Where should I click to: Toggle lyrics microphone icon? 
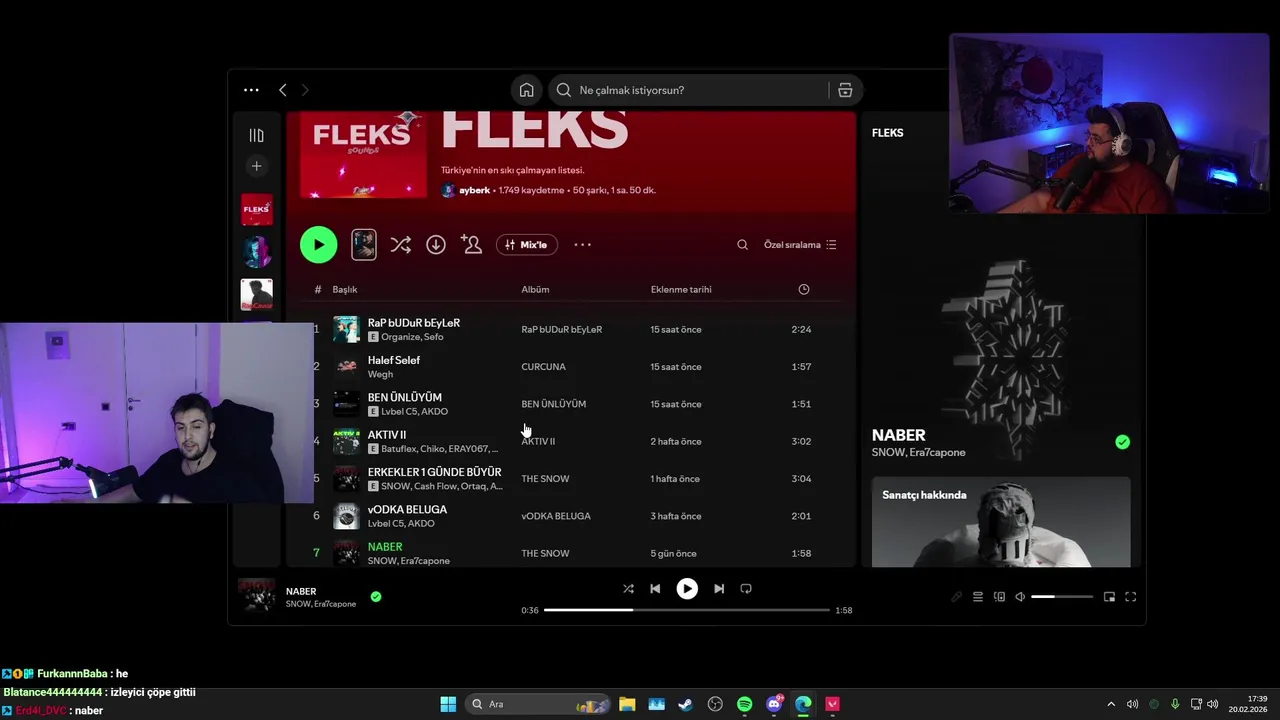[956, 597]
